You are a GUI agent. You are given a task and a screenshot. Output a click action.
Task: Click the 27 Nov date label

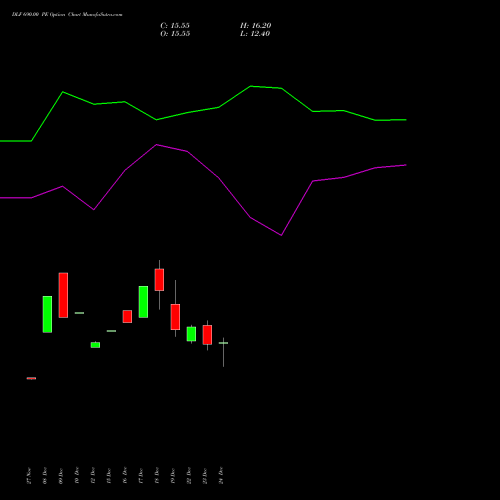29,475
